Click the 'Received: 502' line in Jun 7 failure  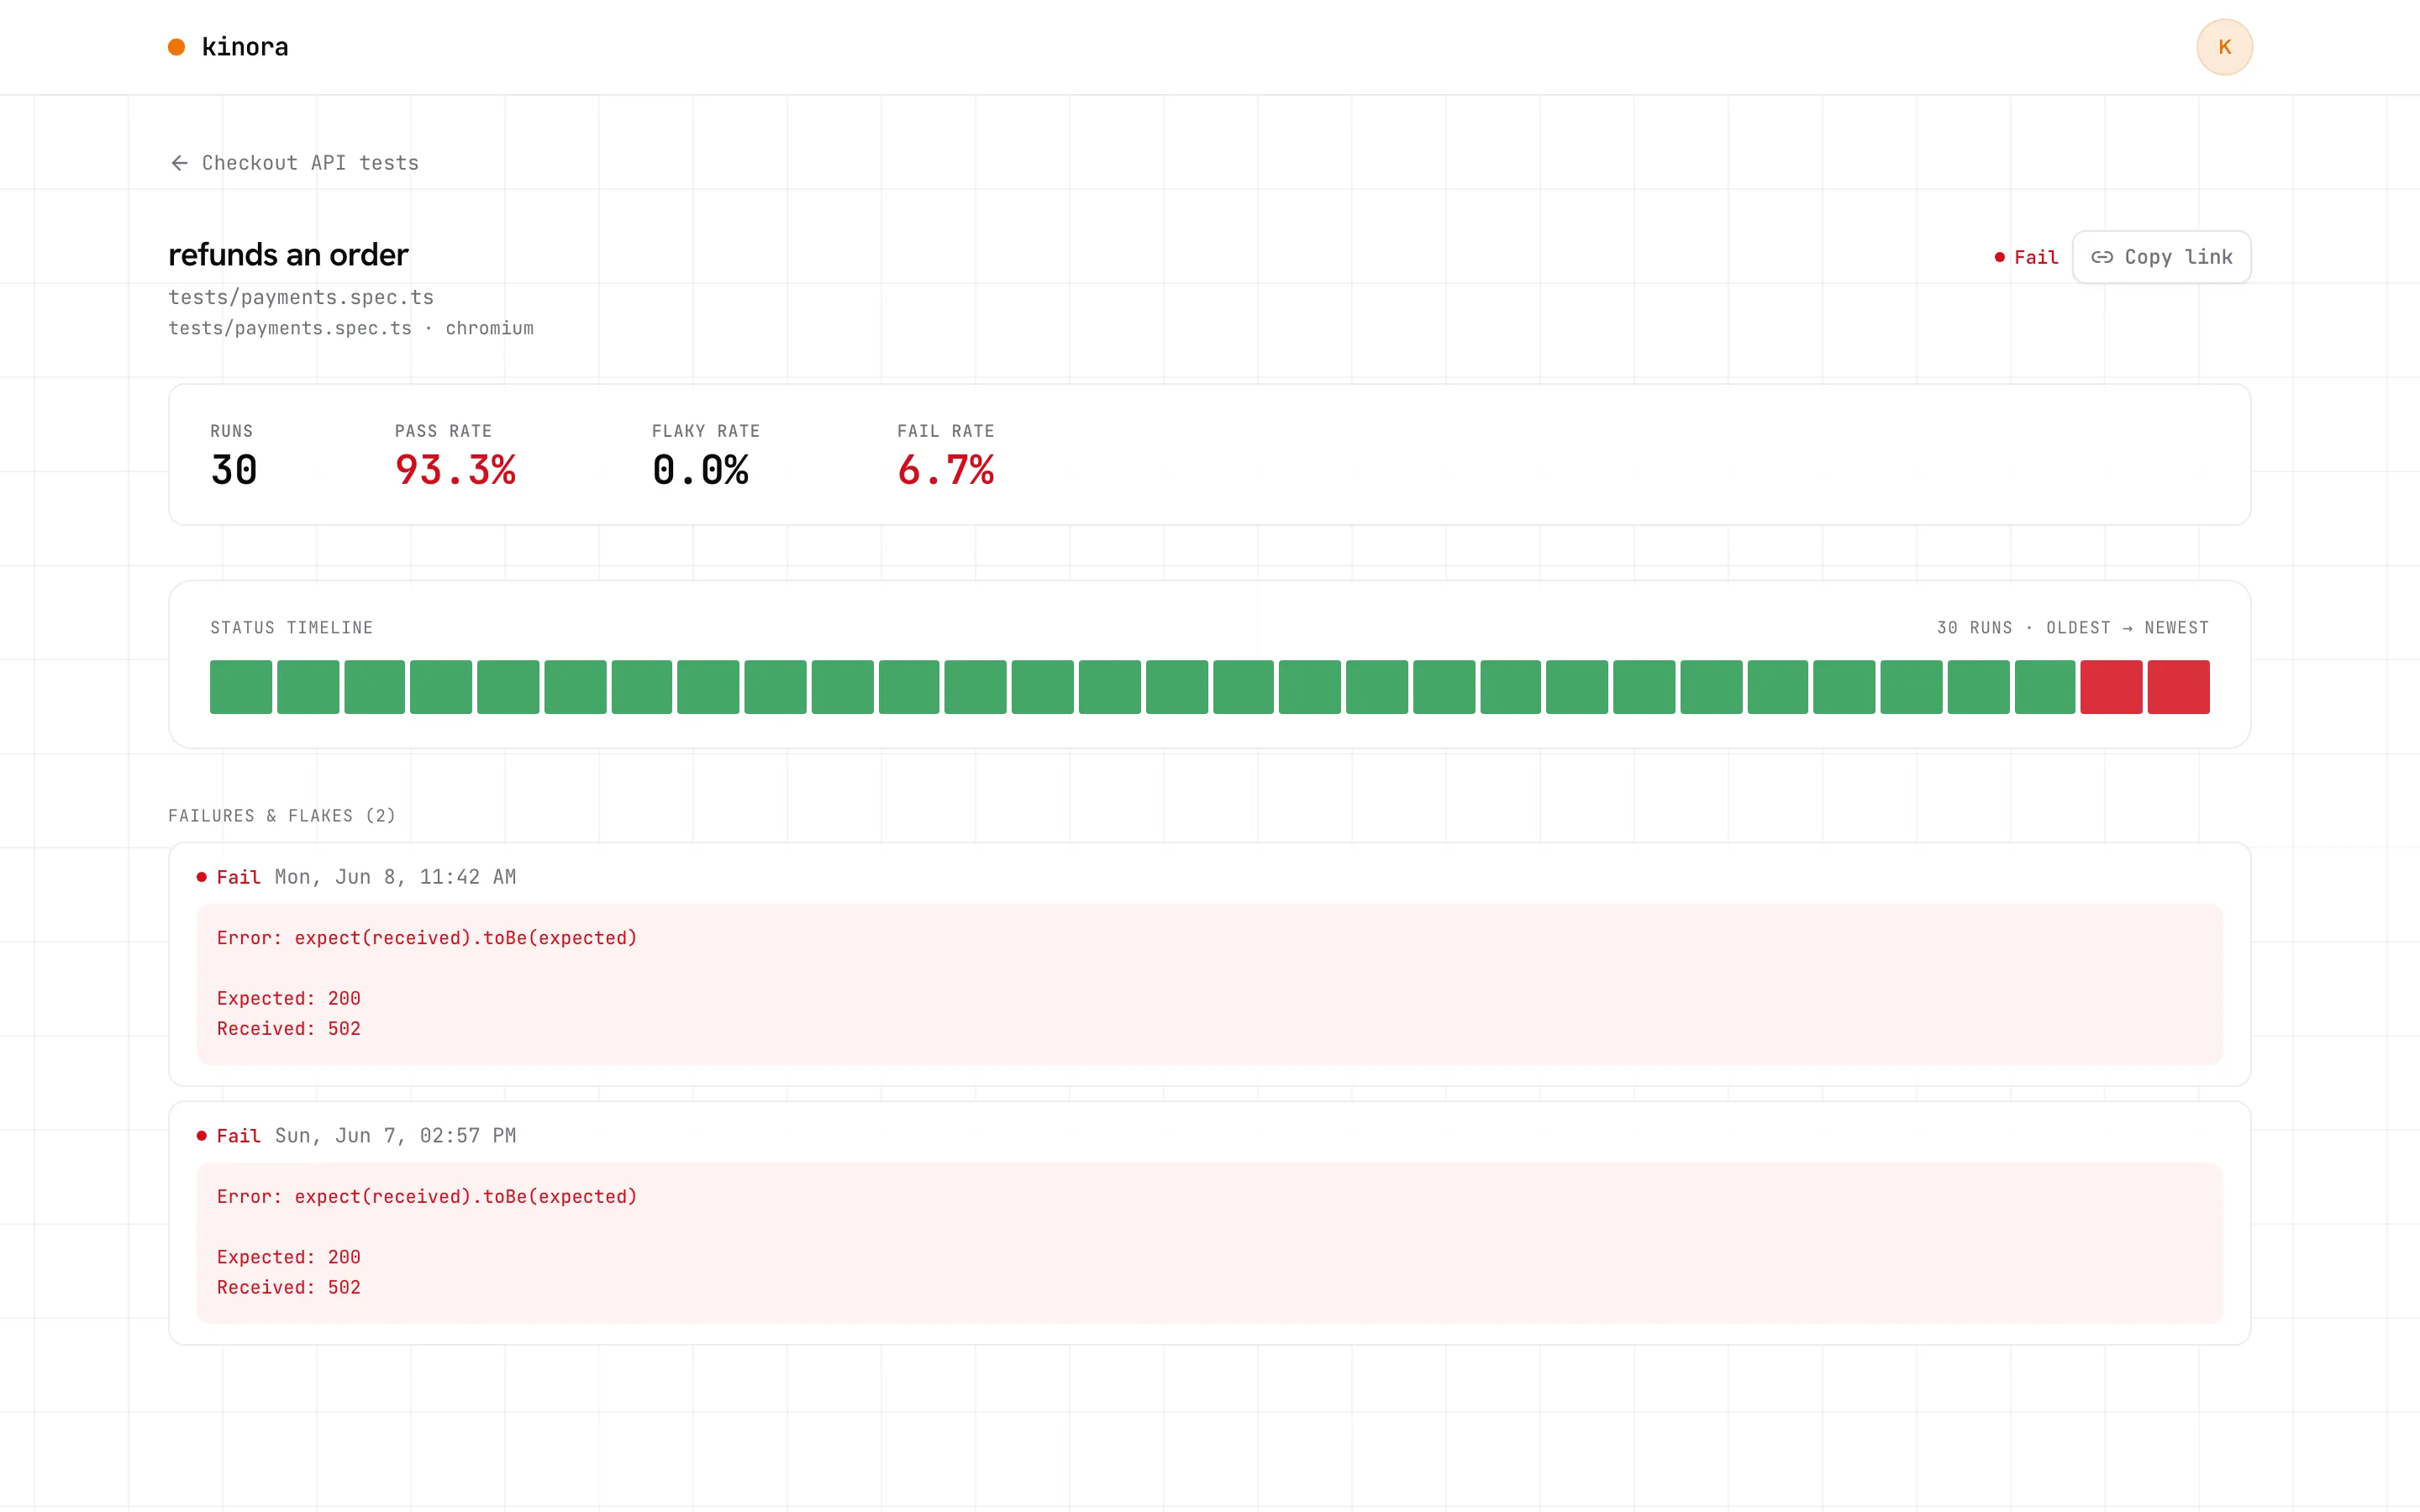click(x=289, y=1288)
